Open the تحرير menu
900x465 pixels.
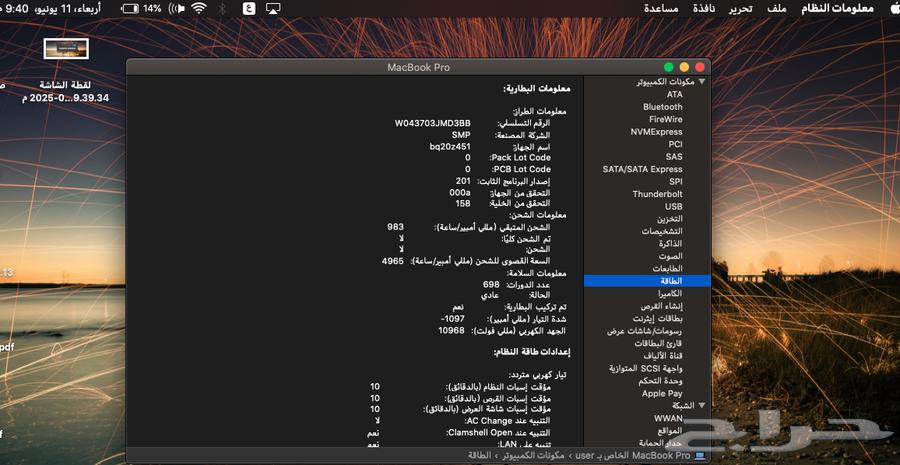click(x=741, y=9)
